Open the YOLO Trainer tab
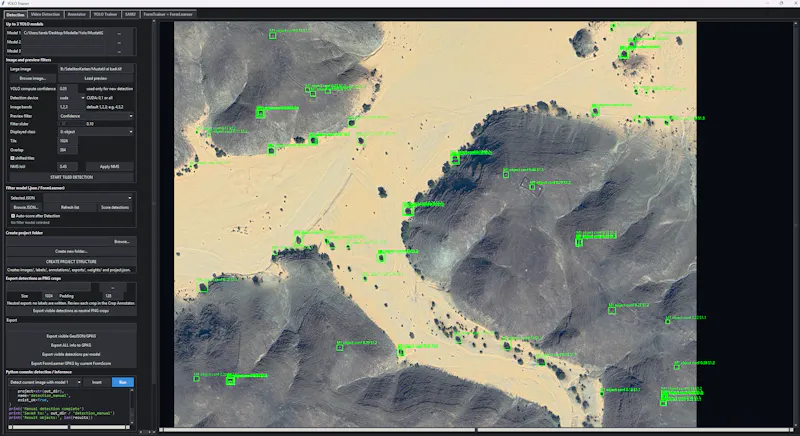 (105, 14)
